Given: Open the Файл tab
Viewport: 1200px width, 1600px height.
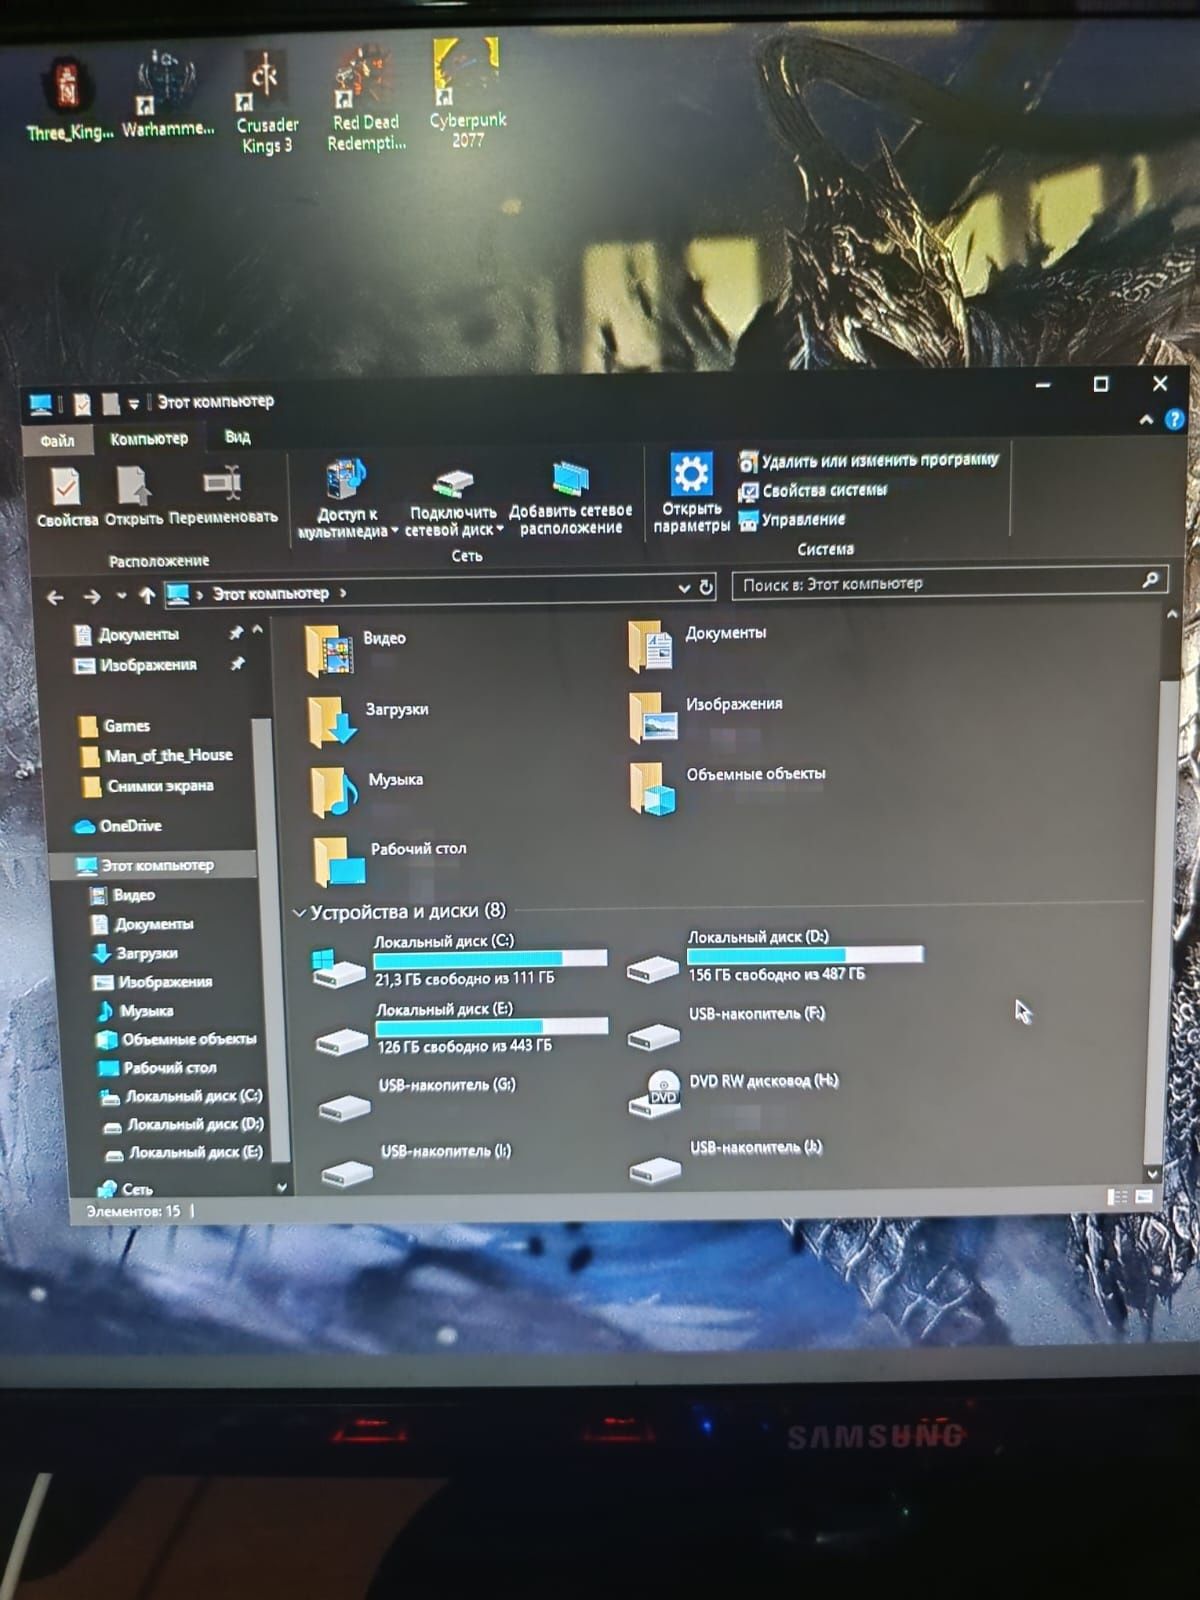Looking at the screenshot, I should 57,441.
